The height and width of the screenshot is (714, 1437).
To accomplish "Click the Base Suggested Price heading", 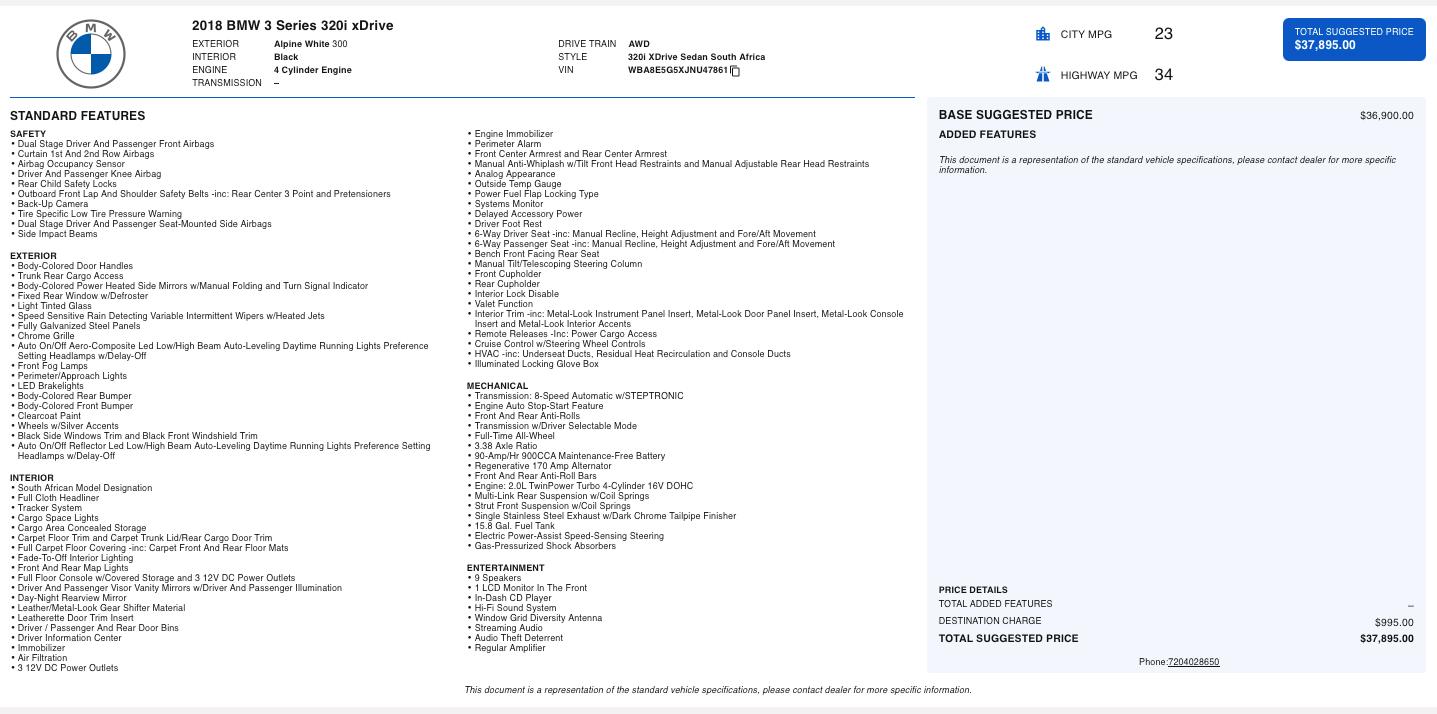I will click(x=1015, y=115).
